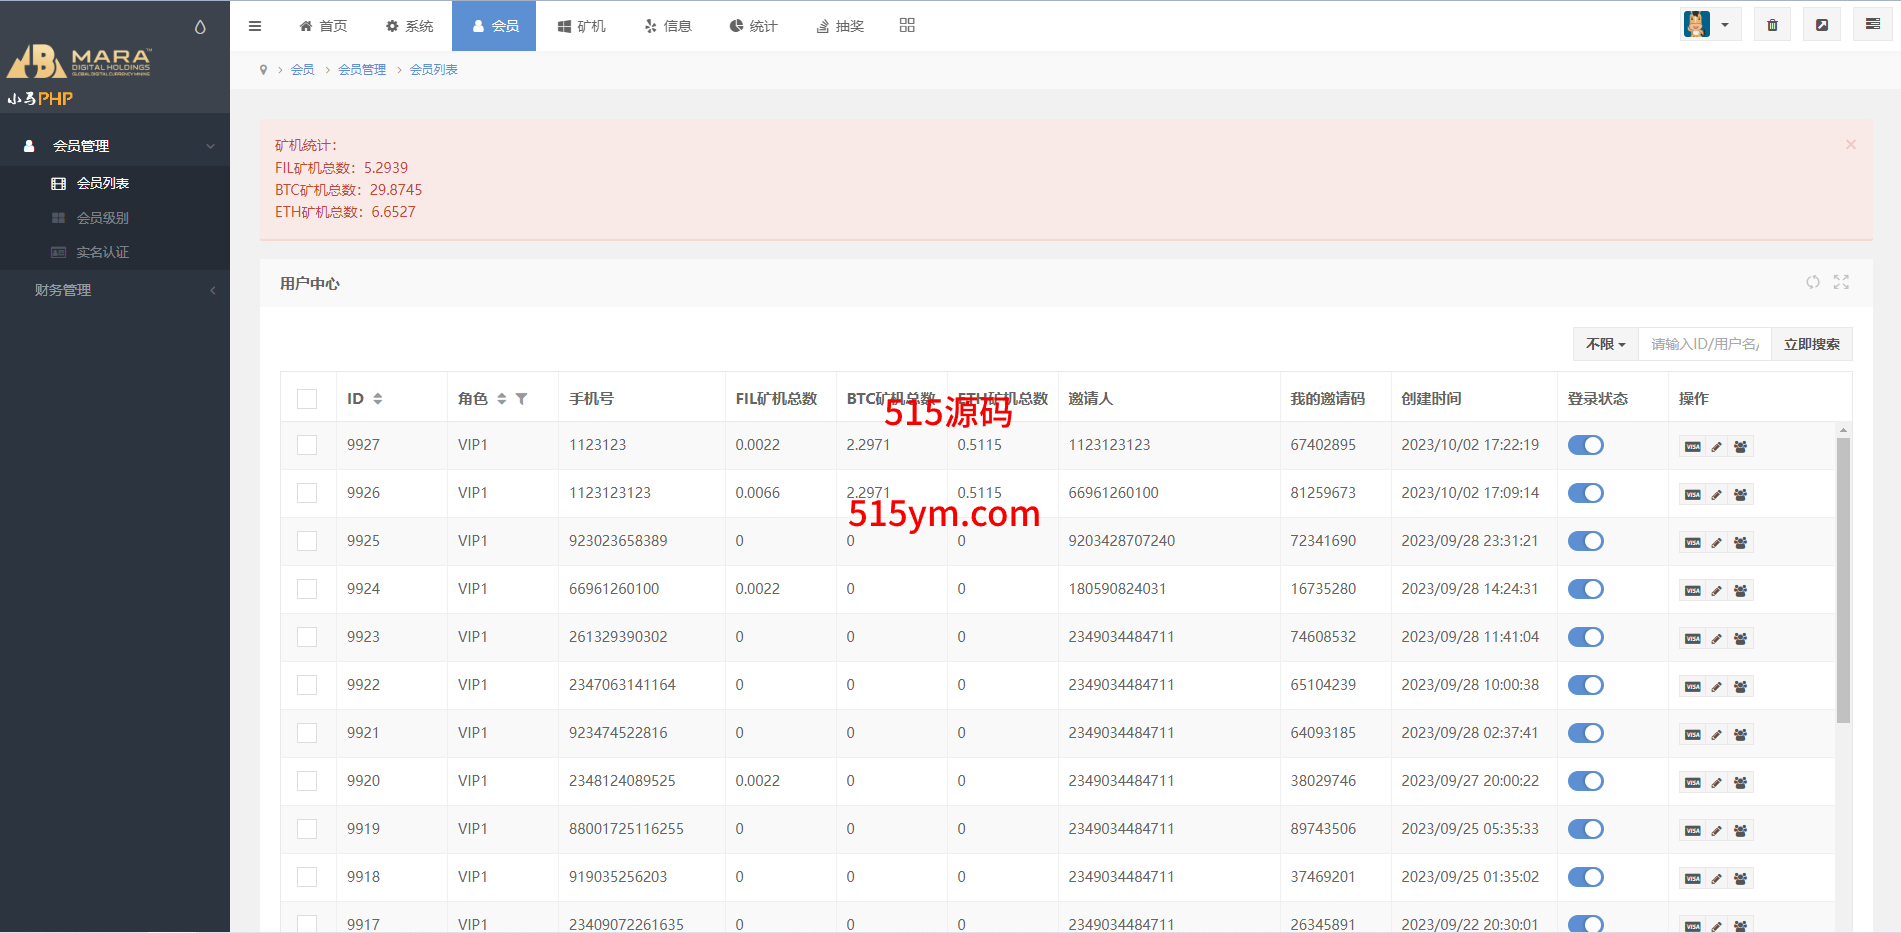The image size is (1901, 933).
Task: Expand 用户中心 panel to fullscreen
Action: click(1841, 283)
